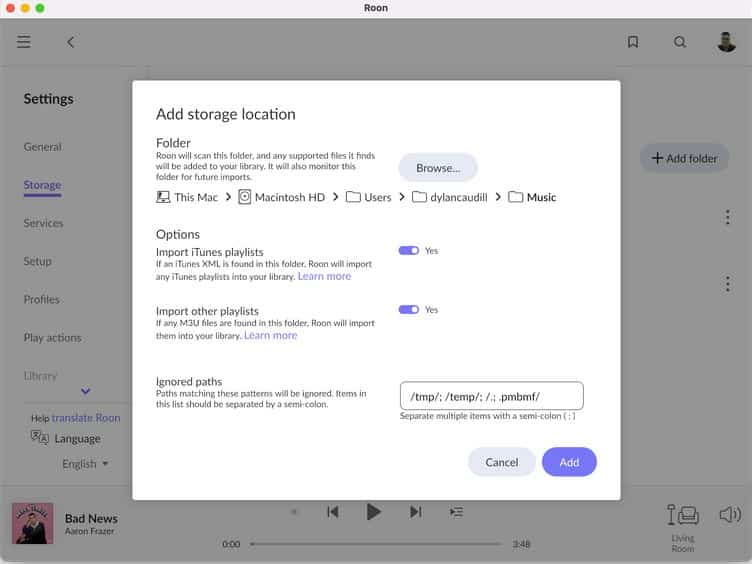The image size is (752, 564).
Task: Expand the English language dropdown
Action: click(x=85, y=464)
